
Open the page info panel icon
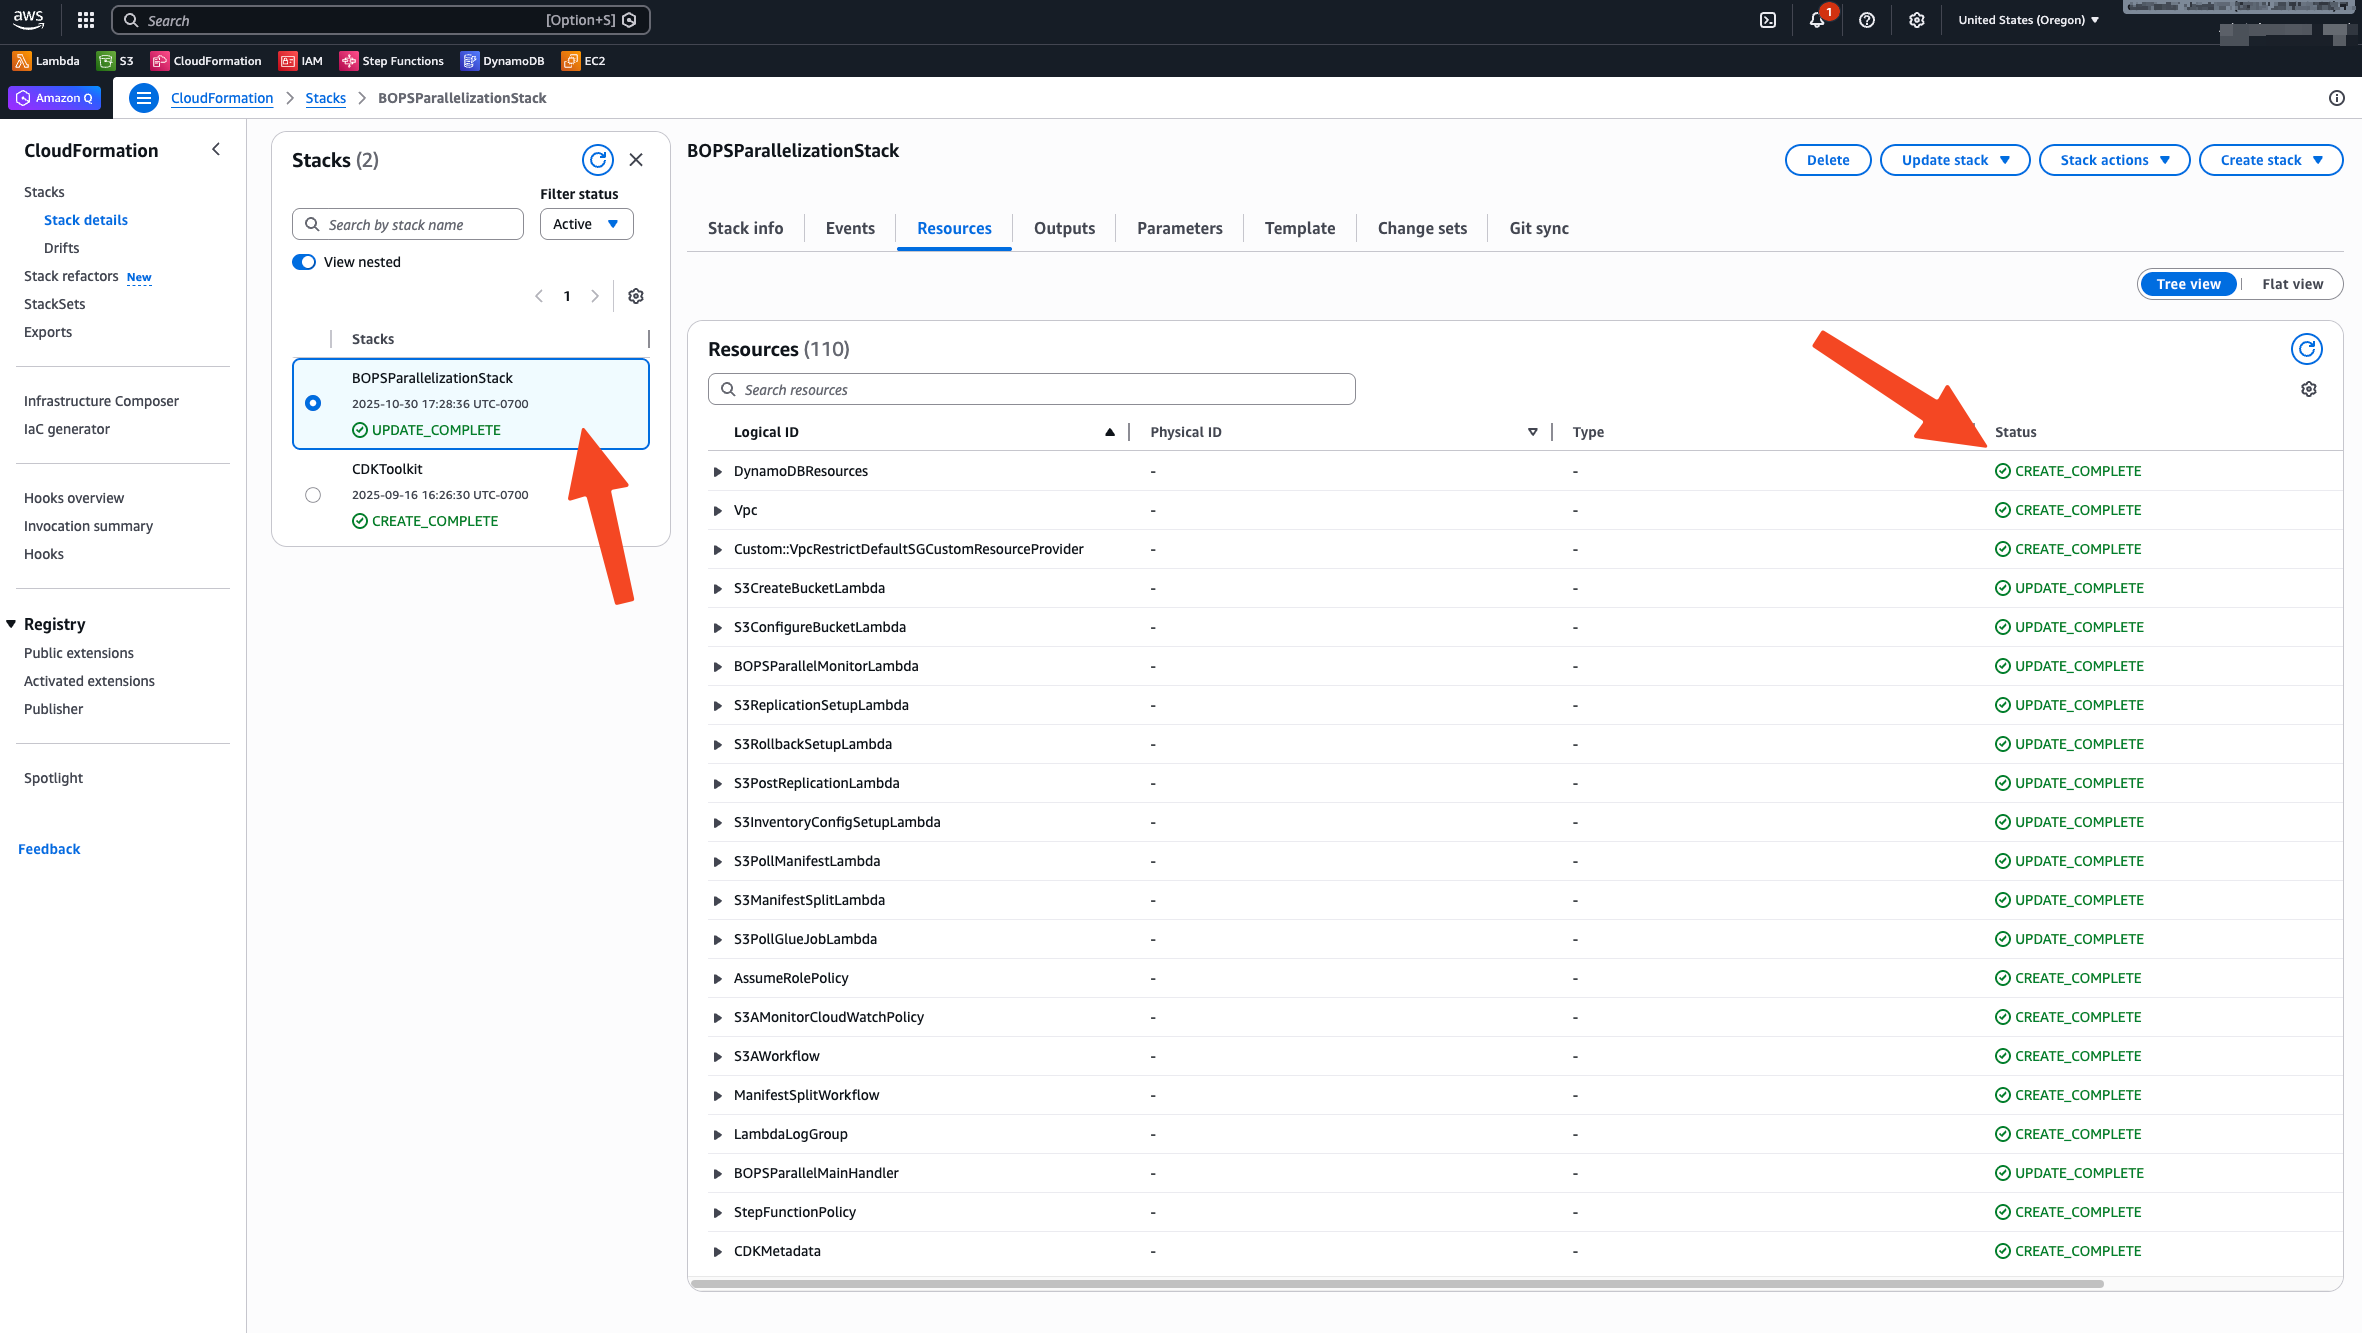point(2337,98)
